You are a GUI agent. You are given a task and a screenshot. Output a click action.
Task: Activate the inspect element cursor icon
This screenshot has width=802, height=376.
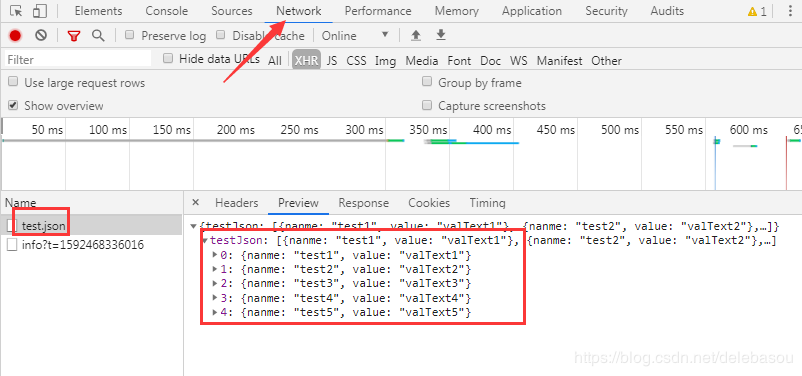(16, 11)
